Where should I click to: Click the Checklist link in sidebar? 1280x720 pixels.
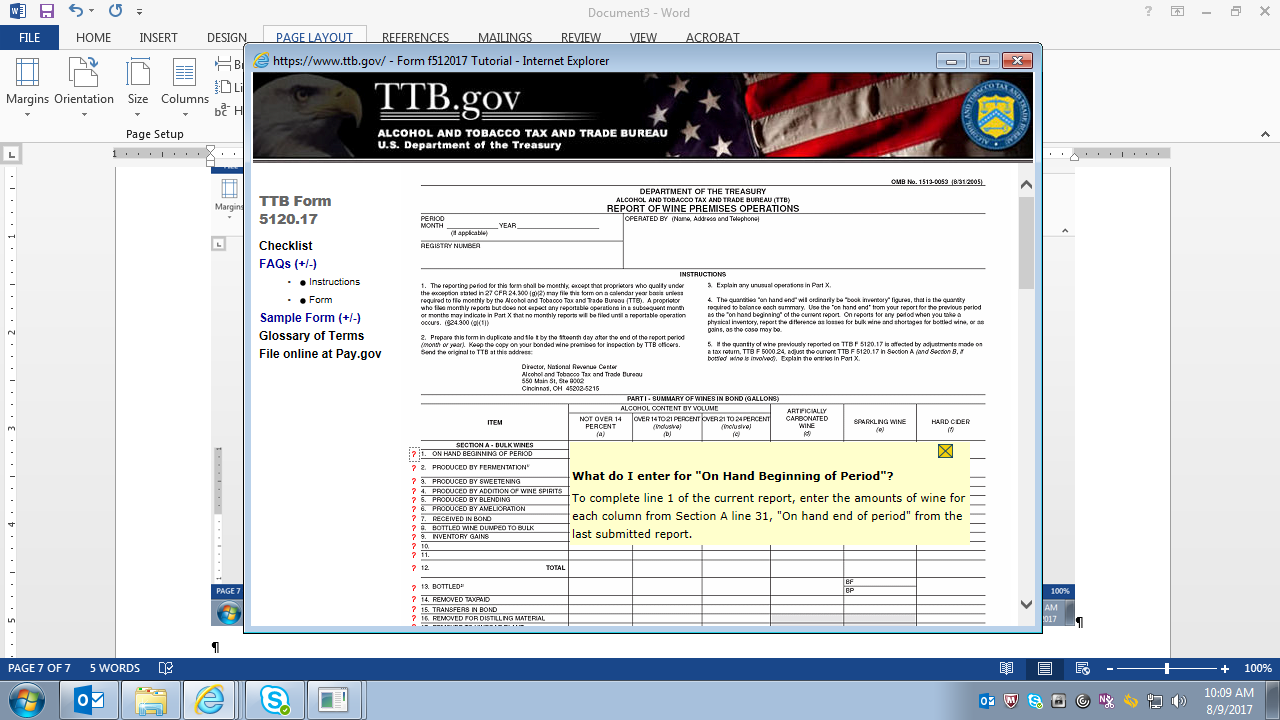pos(285,246)
